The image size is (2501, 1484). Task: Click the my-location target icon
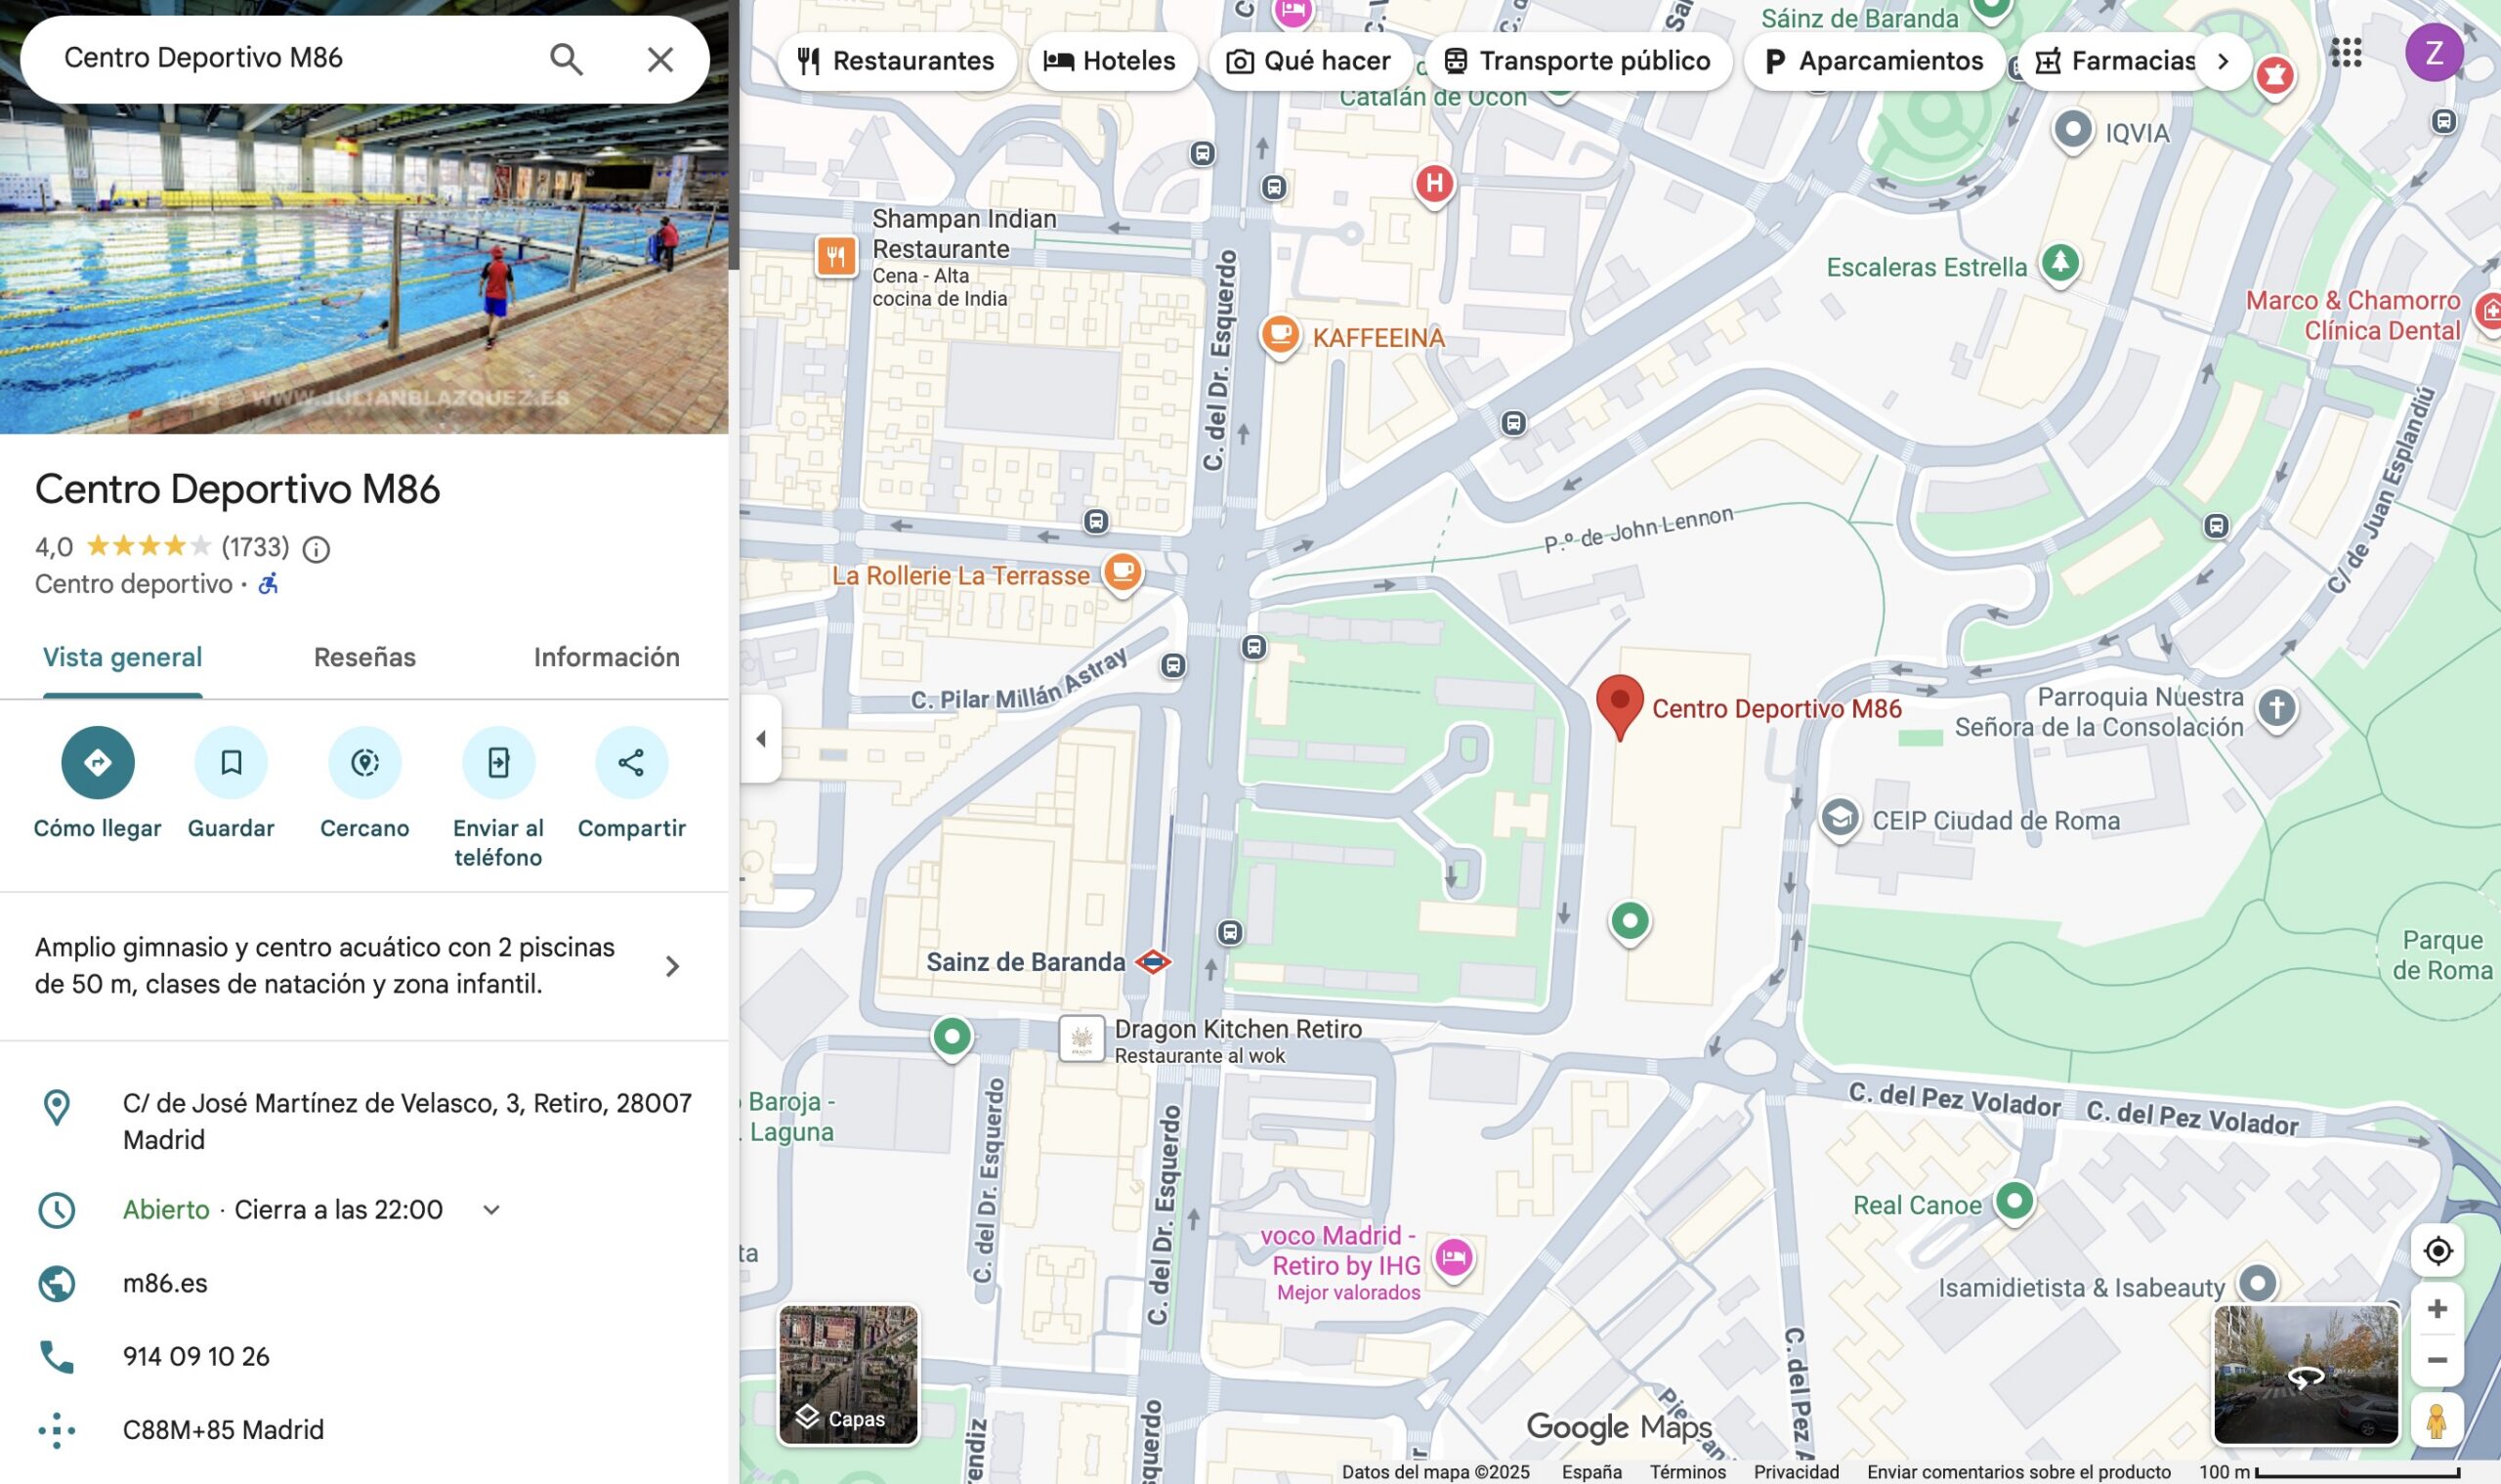coord(2437,1250)
